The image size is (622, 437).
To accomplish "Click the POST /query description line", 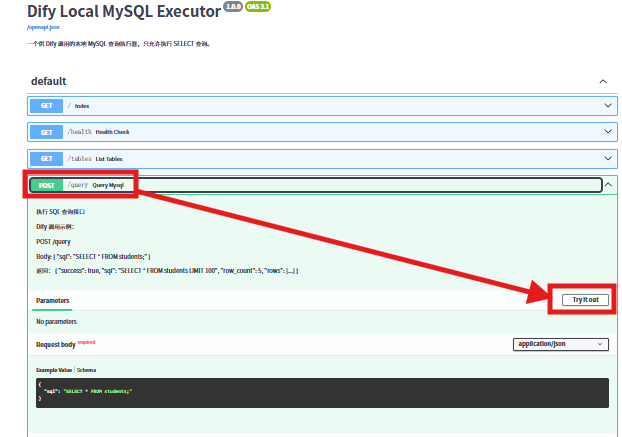I will tap(53, 242).
